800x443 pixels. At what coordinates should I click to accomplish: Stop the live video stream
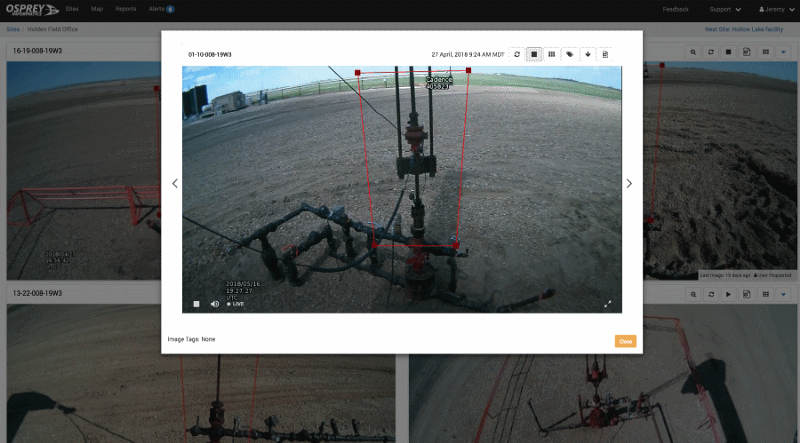tap(197, 304)
